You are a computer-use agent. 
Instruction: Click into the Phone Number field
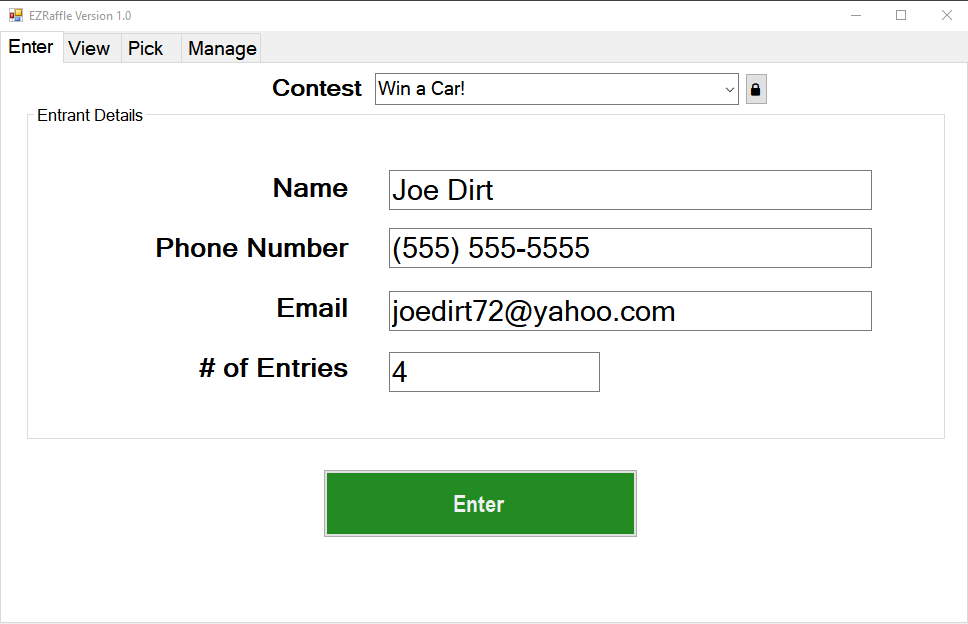630,248
